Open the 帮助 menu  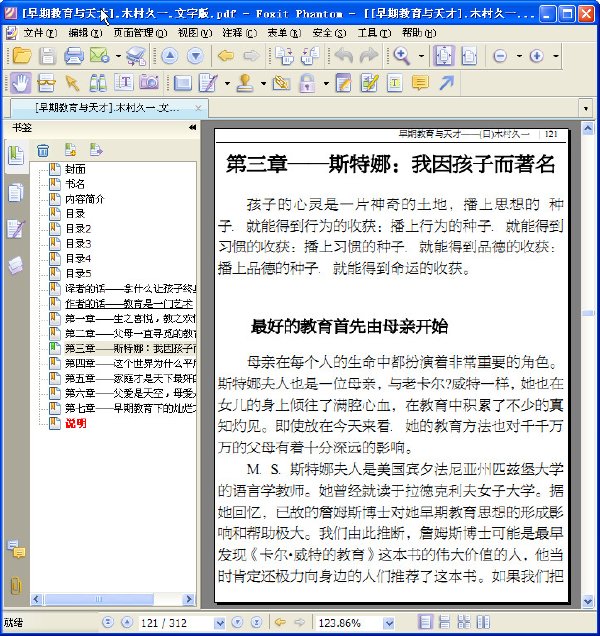pos(419,33)
